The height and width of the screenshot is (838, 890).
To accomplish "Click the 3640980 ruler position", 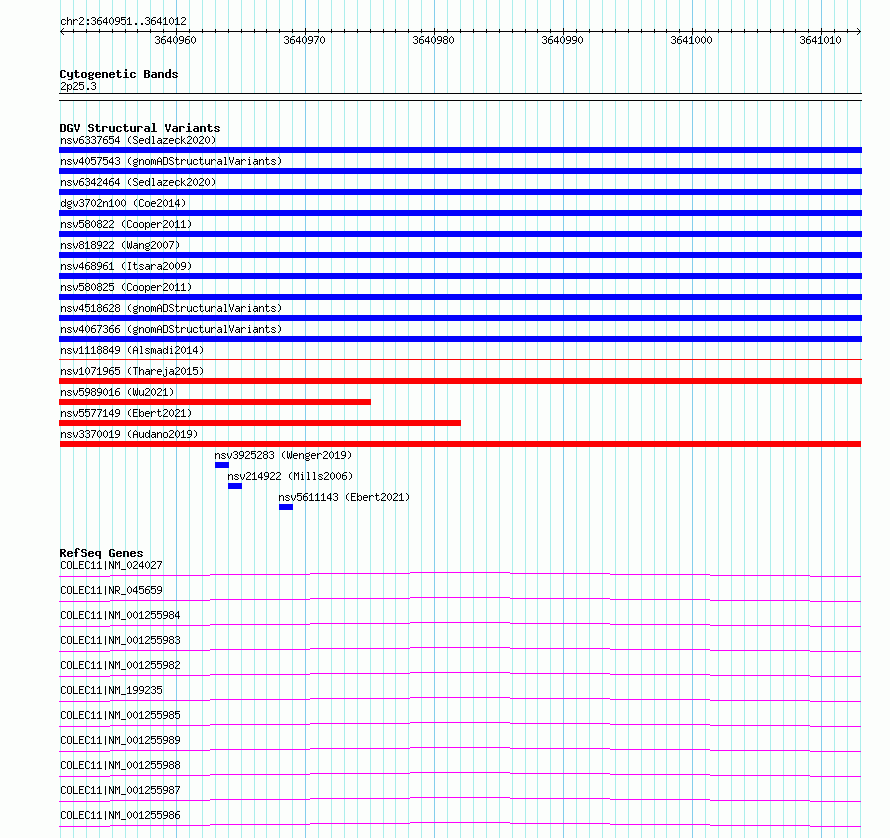I will (x=433, y=40).
